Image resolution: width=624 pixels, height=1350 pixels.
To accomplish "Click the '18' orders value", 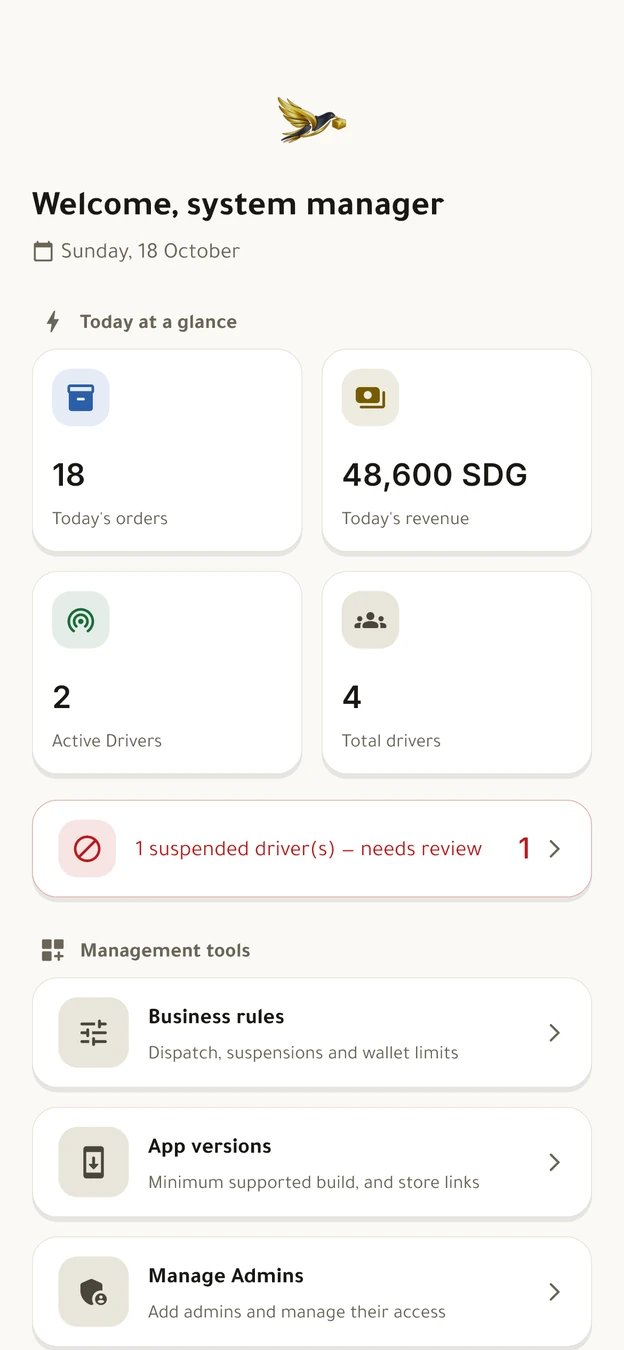I will click(x=69, y=475).
